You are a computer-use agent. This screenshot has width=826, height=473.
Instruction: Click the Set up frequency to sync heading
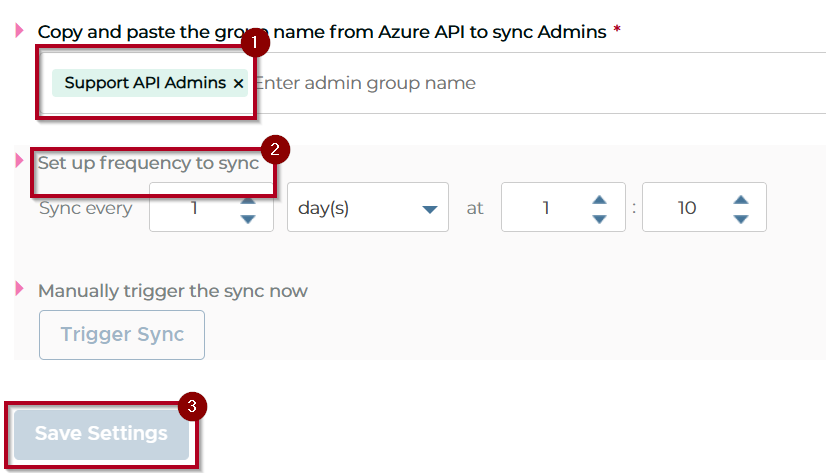click(149, 163)
